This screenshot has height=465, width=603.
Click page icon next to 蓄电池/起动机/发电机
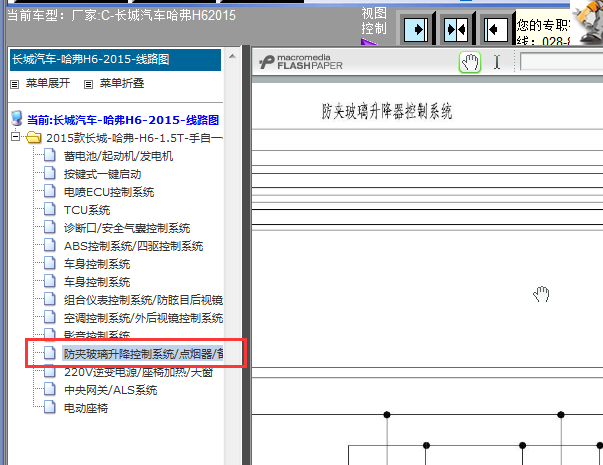click(50, 155)
